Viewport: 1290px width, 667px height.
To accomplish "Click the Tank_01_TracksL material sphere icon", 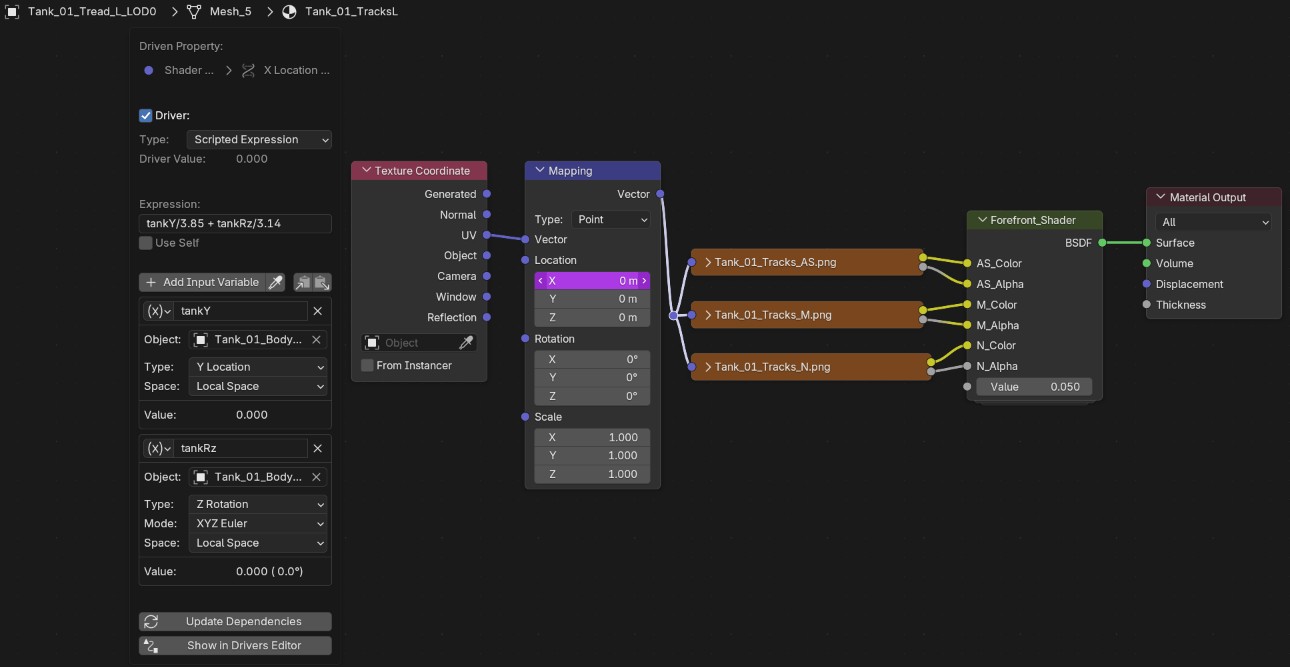I will (289, 11).
